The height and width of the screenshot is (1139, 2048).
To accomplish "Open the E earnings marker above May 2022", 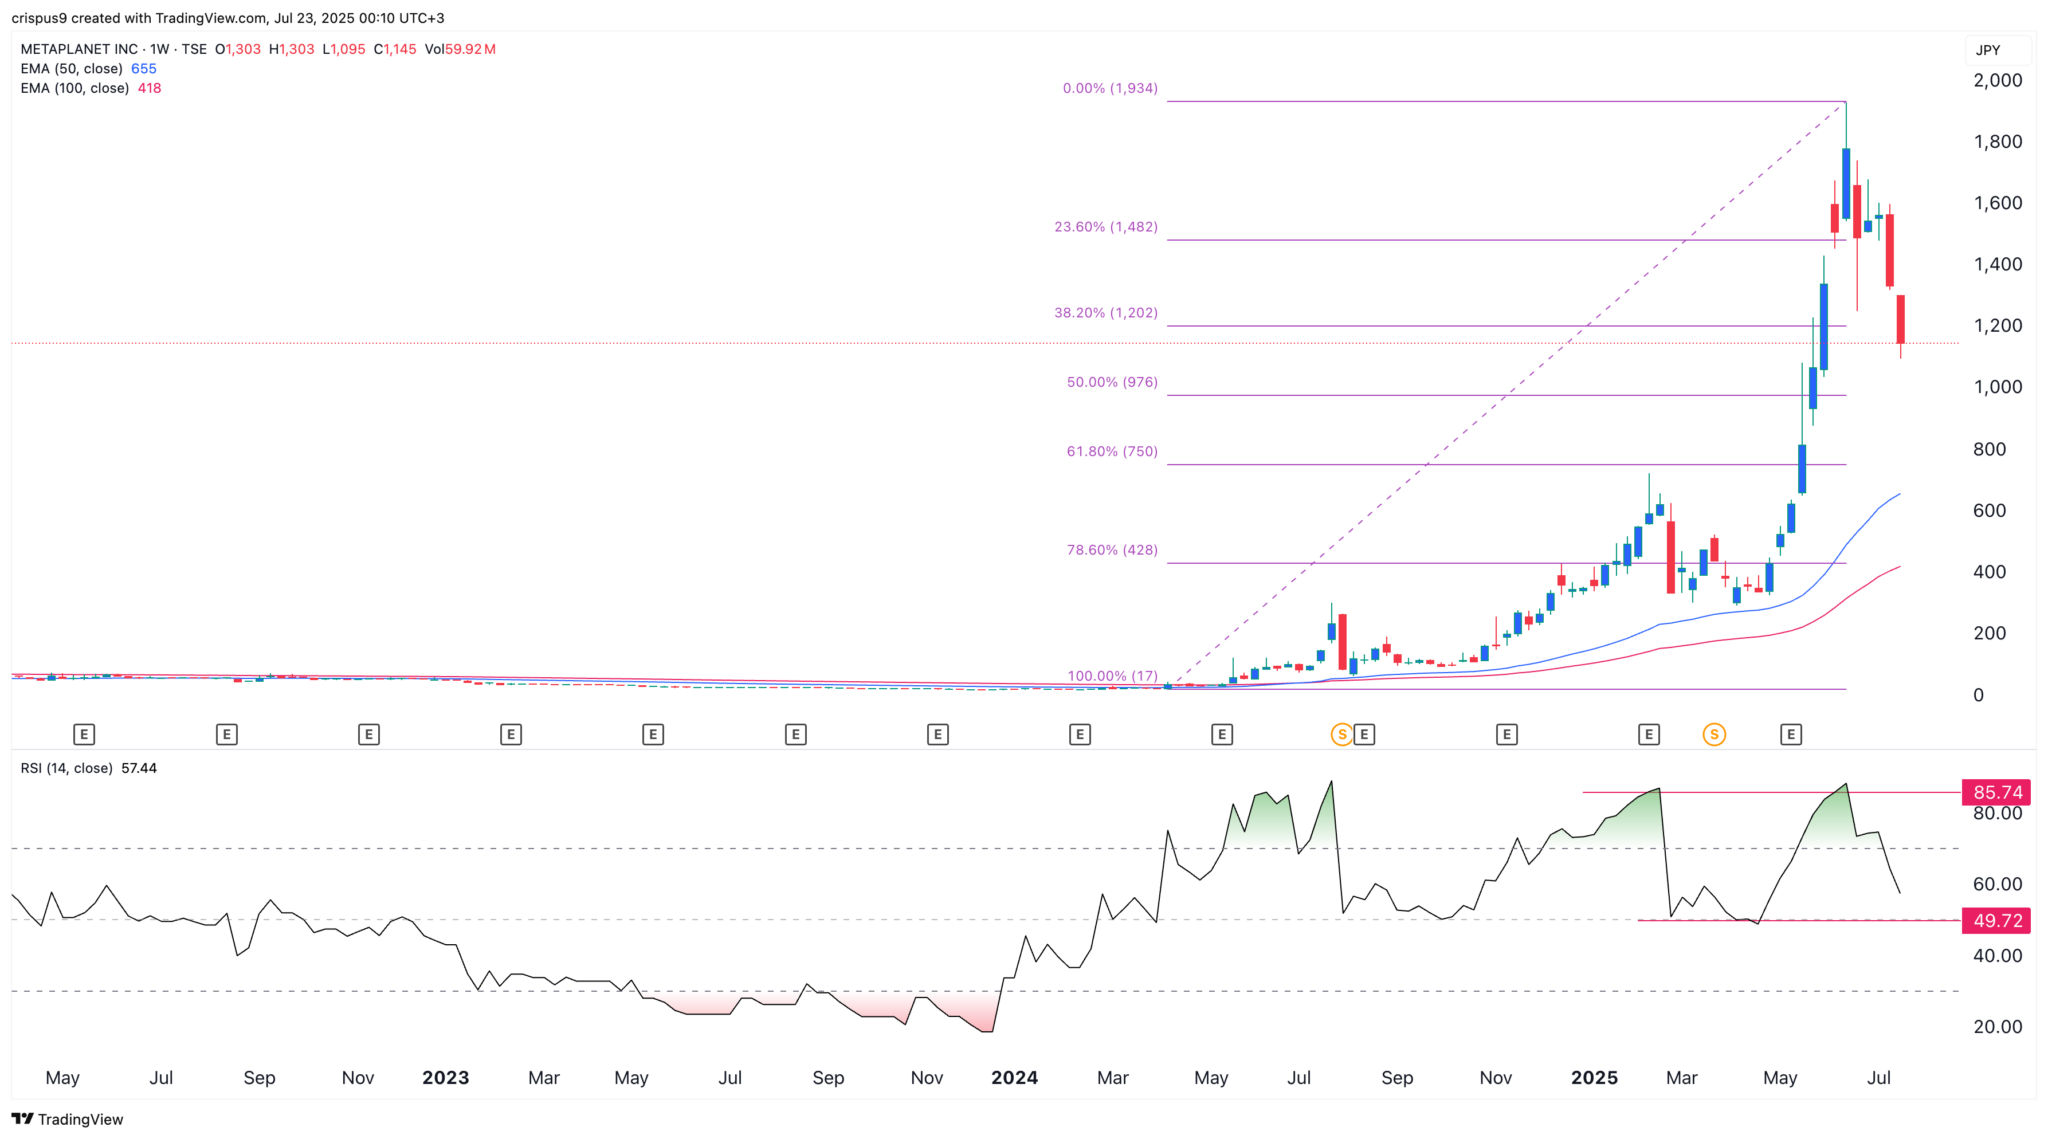I will point(84,735).
